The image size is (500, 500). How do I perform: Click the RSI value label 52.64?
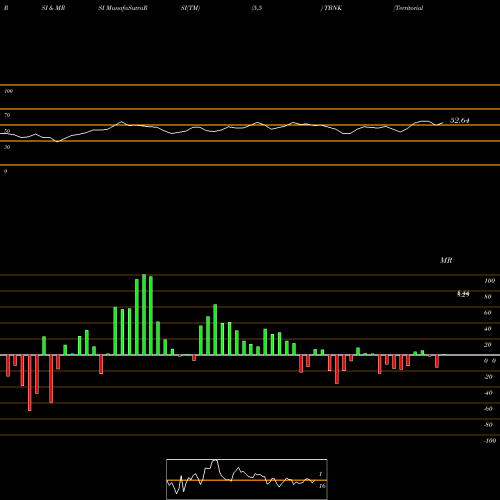[459, 120]
